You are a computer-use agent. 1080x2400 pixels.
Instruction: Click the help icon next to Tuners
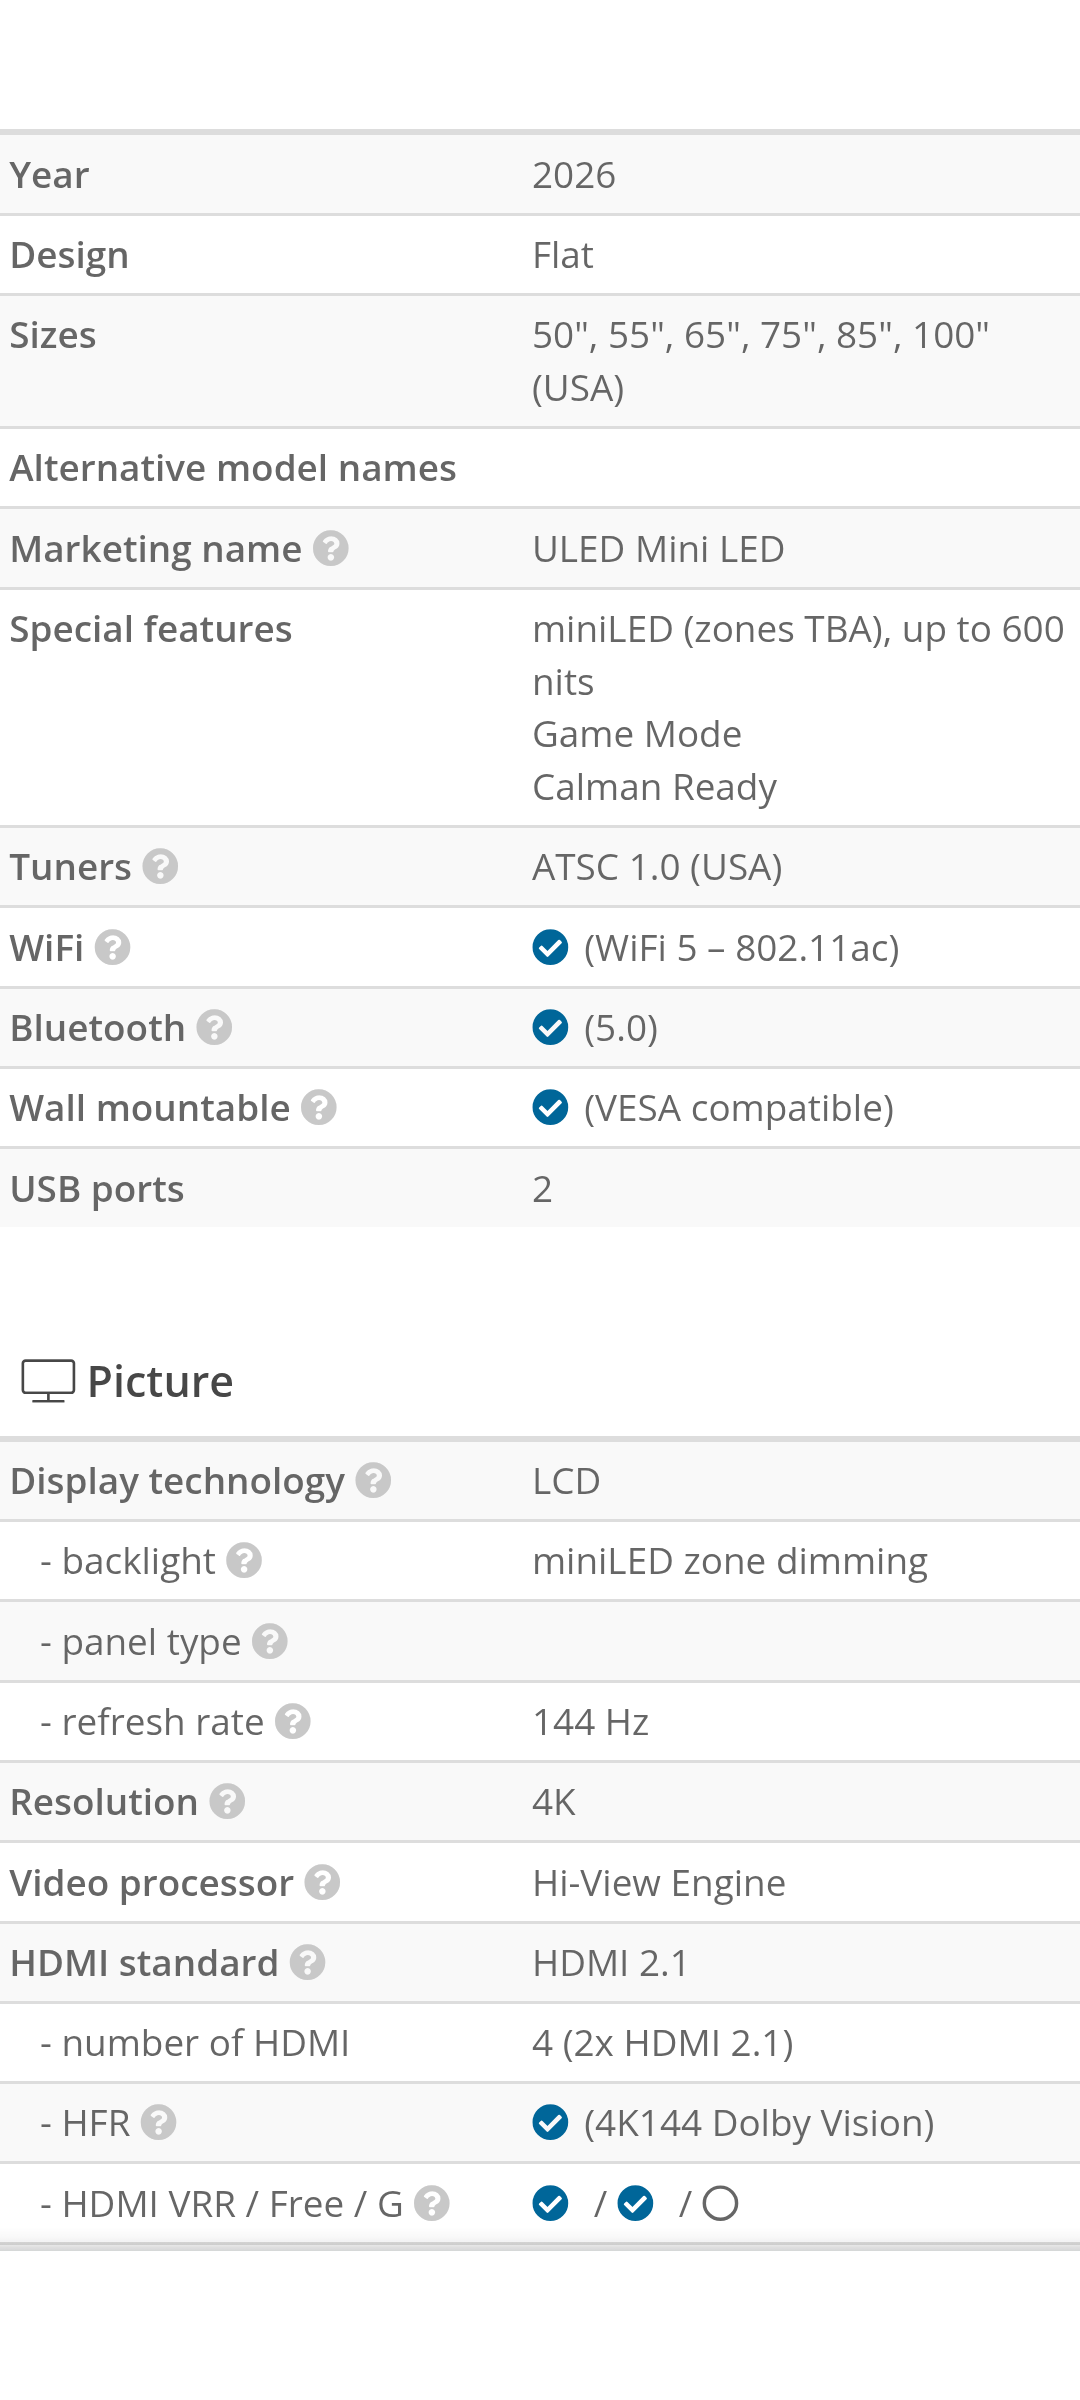pos(160,867)
